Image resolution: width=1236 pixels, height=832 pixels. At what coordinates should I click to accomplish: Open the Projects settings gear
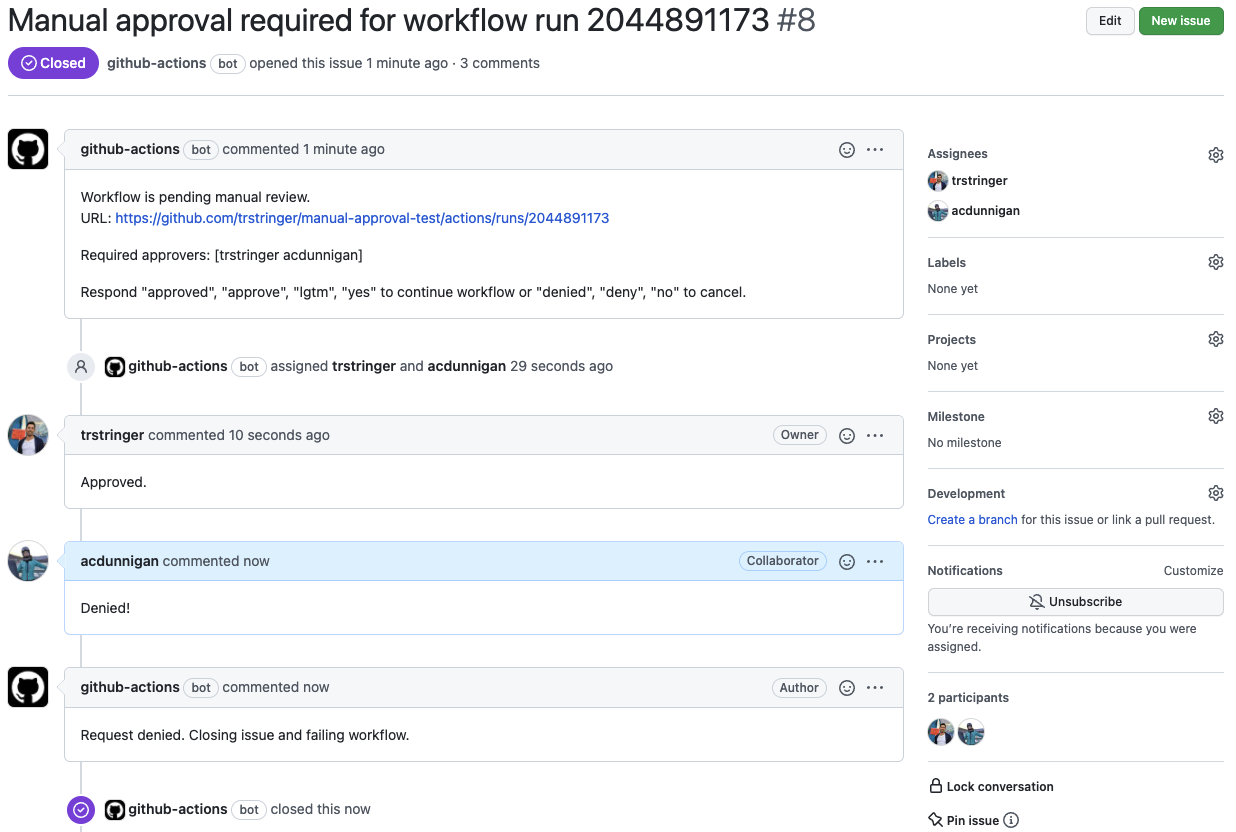pos(1215,338)
